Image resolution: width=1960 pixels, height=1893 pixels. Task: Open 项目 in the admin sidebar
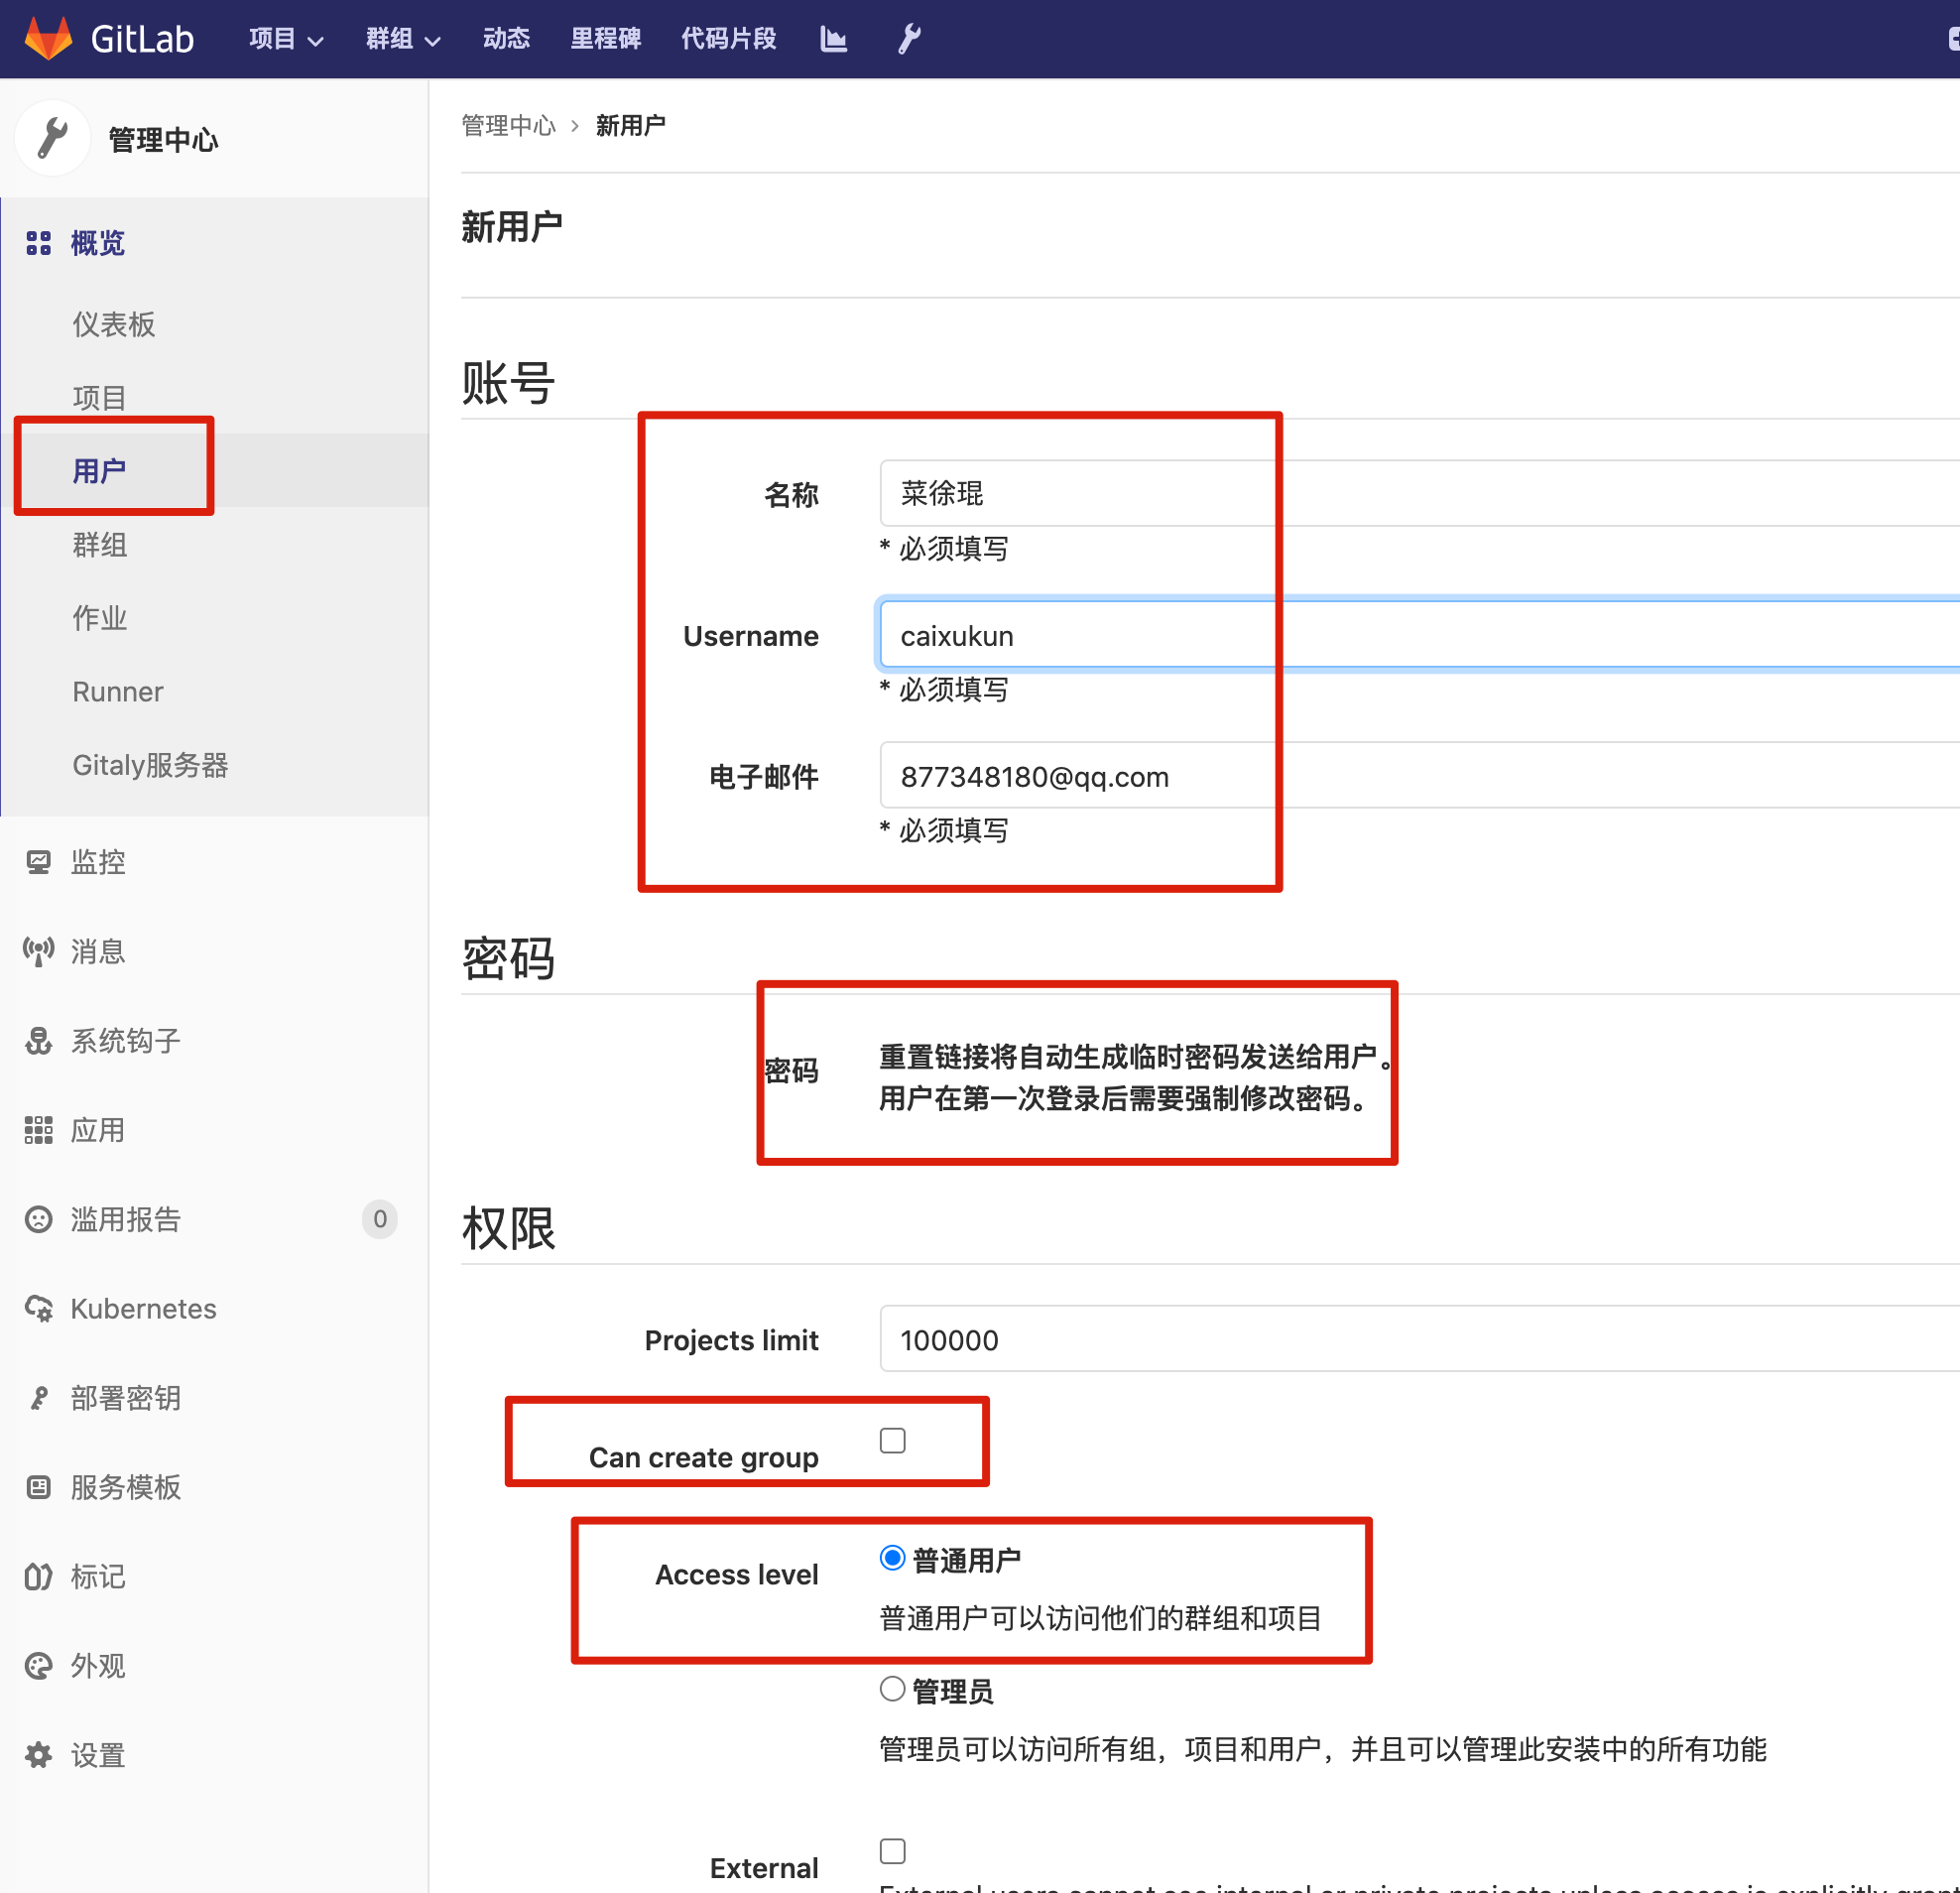pos(100,398)
